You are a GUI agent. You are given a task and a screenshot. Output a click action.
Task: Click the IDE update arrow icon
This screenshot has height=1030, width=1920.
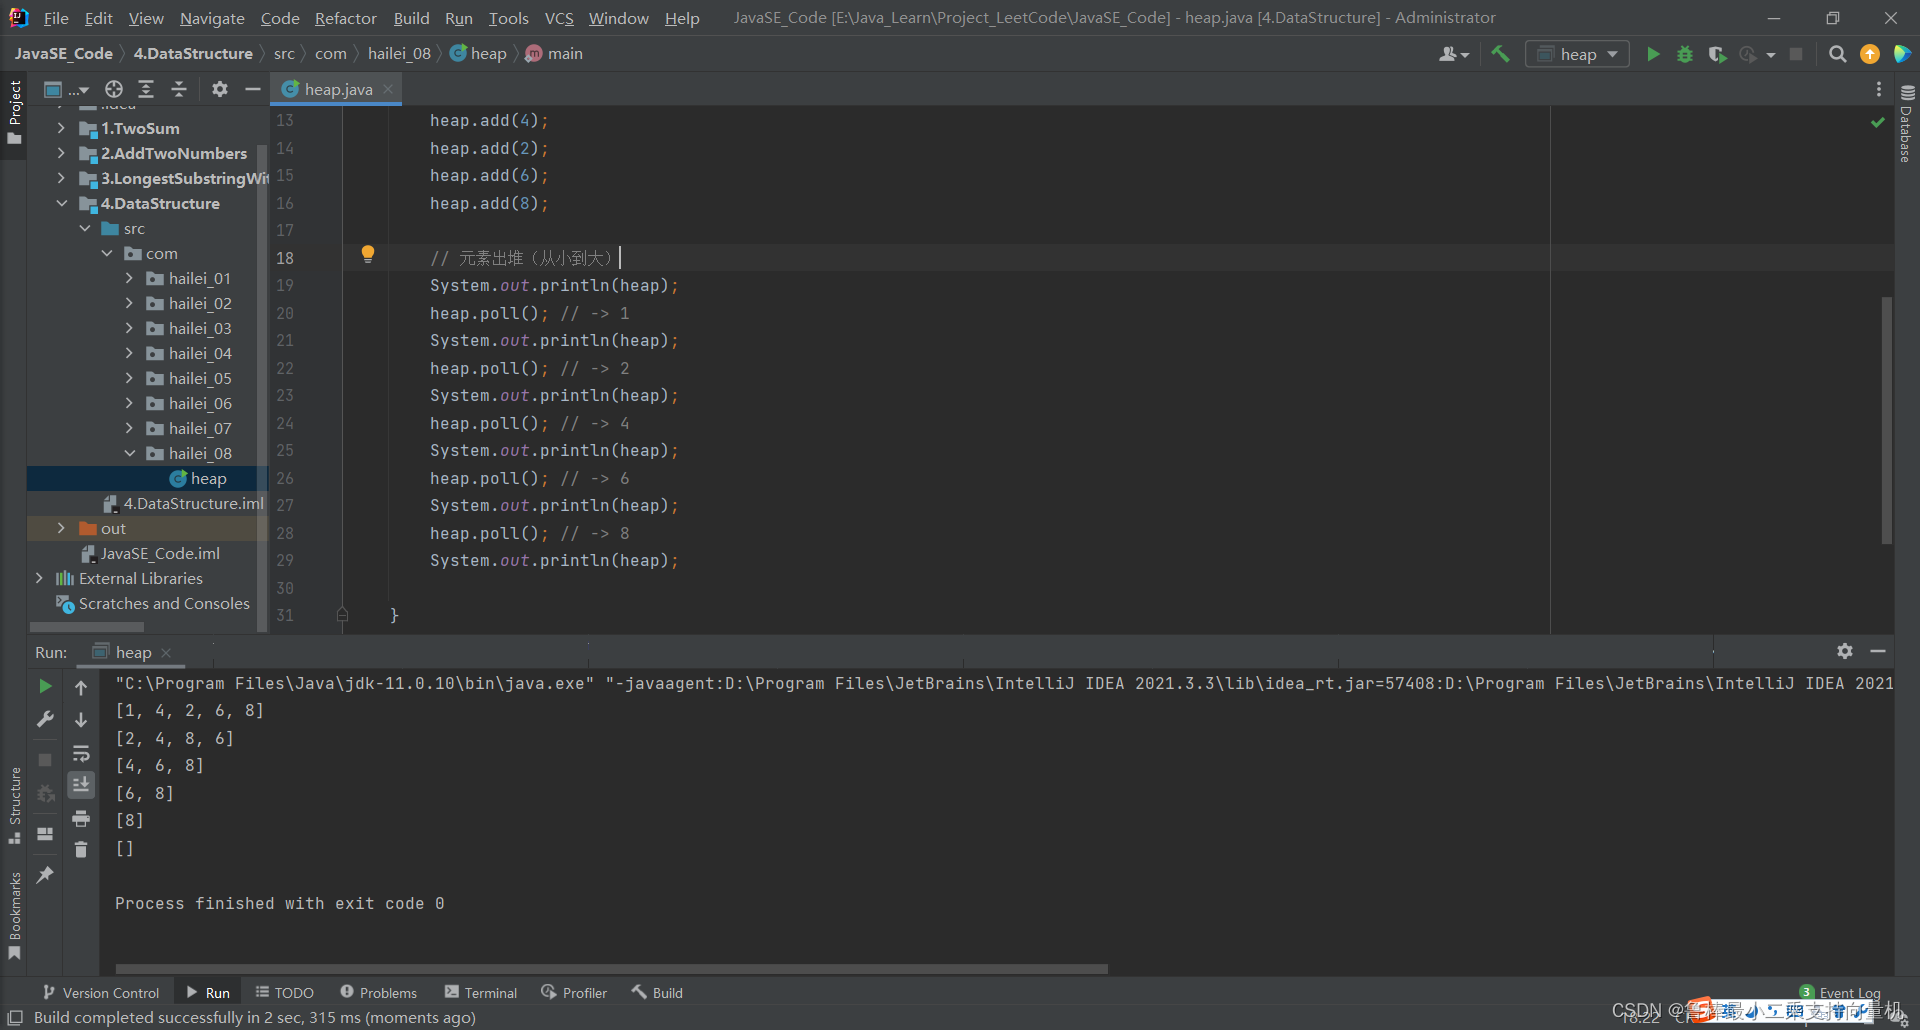tap(1870, 54)
